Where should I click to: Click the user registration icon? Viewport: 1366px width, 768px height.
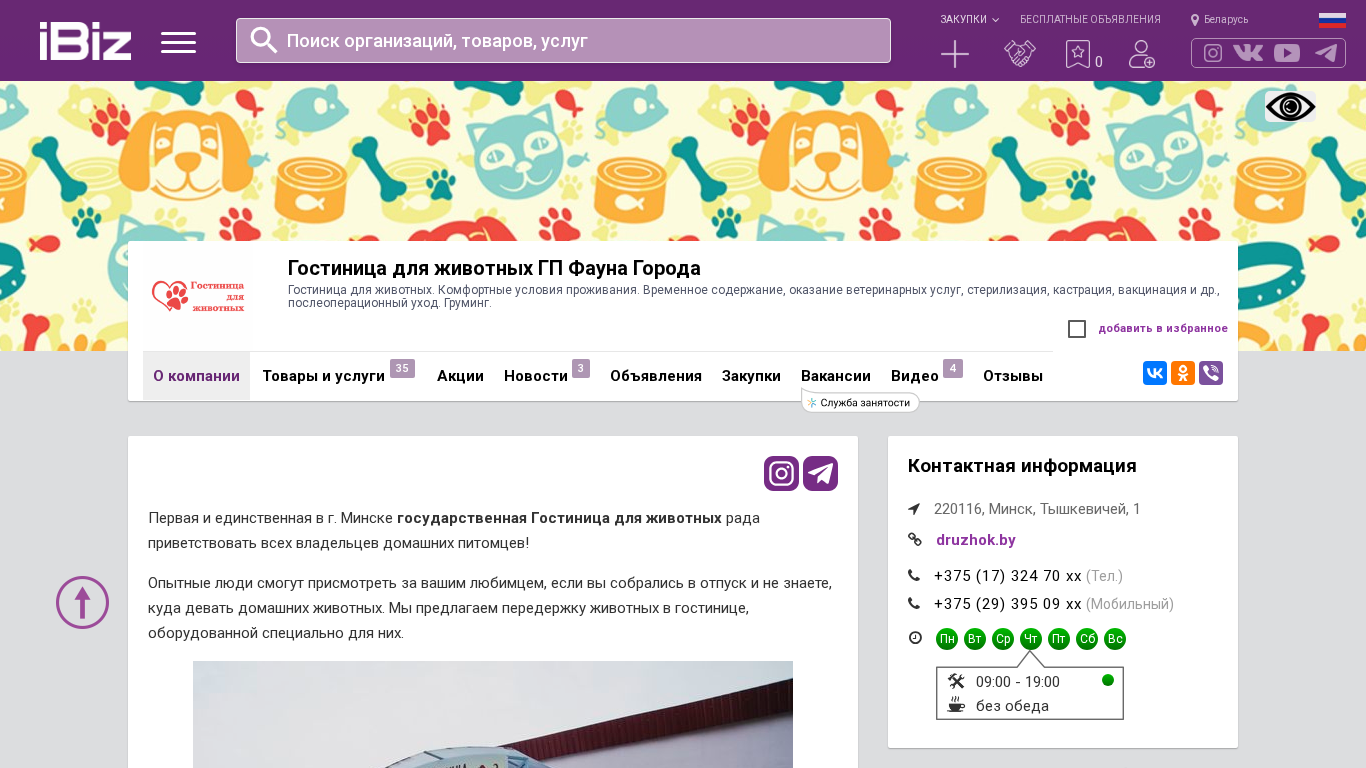pyautogui.click(x=1142, y=54)
